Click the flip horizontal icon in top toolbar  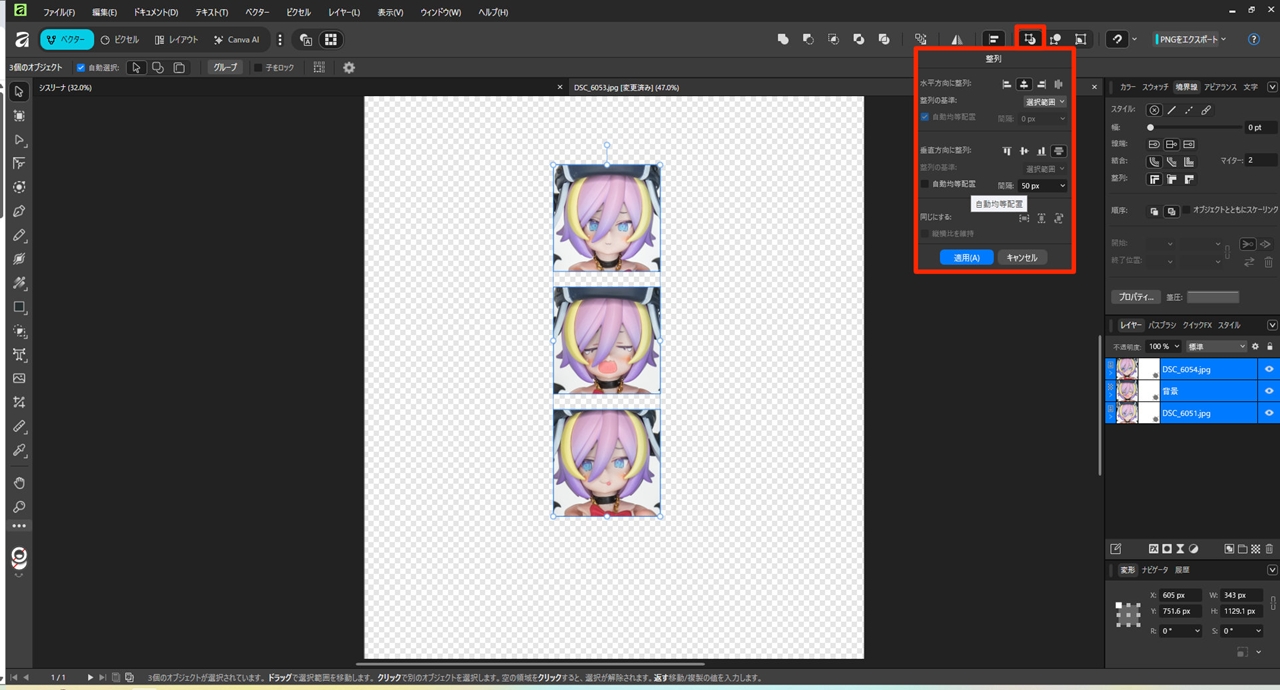click(957, 39)
